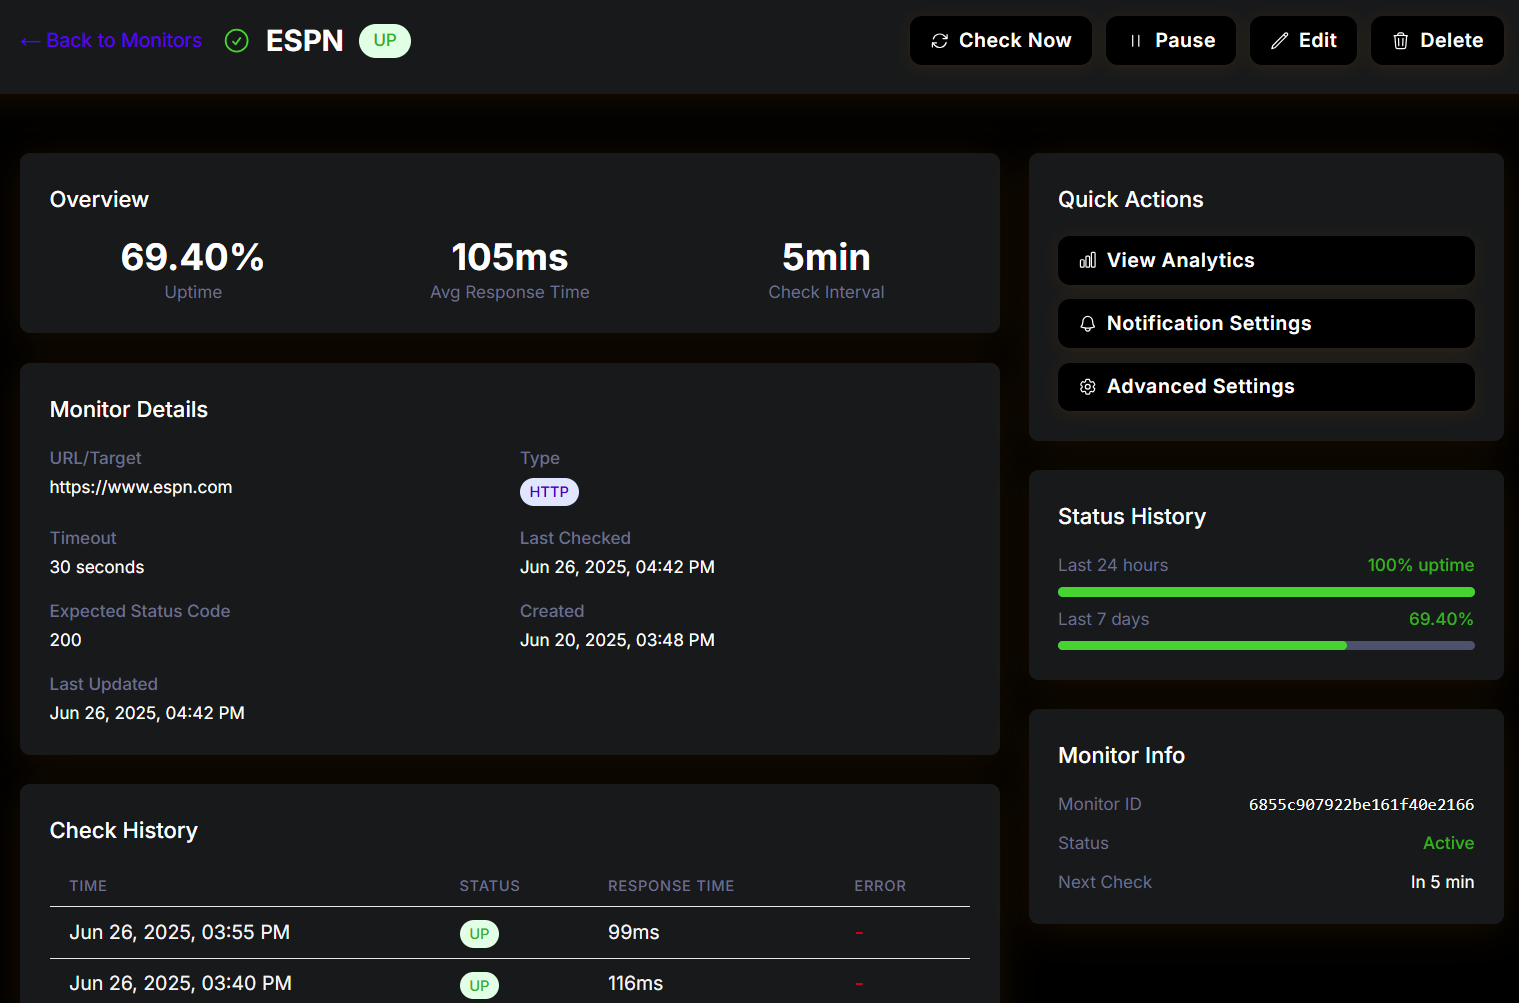1519x1003 pixels.
Task: Click the trash can icon in Delete button
Action: pos(1401,41)
